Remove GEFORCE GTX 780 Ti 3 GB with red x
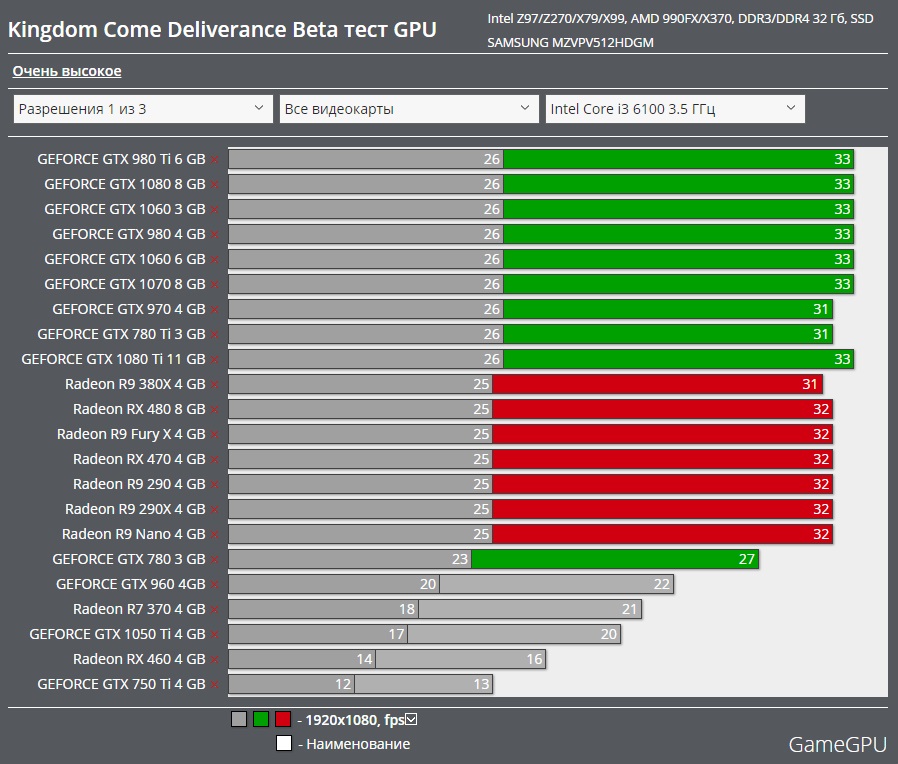The width and height of the screenshot is (898, 764). point(215,334)
